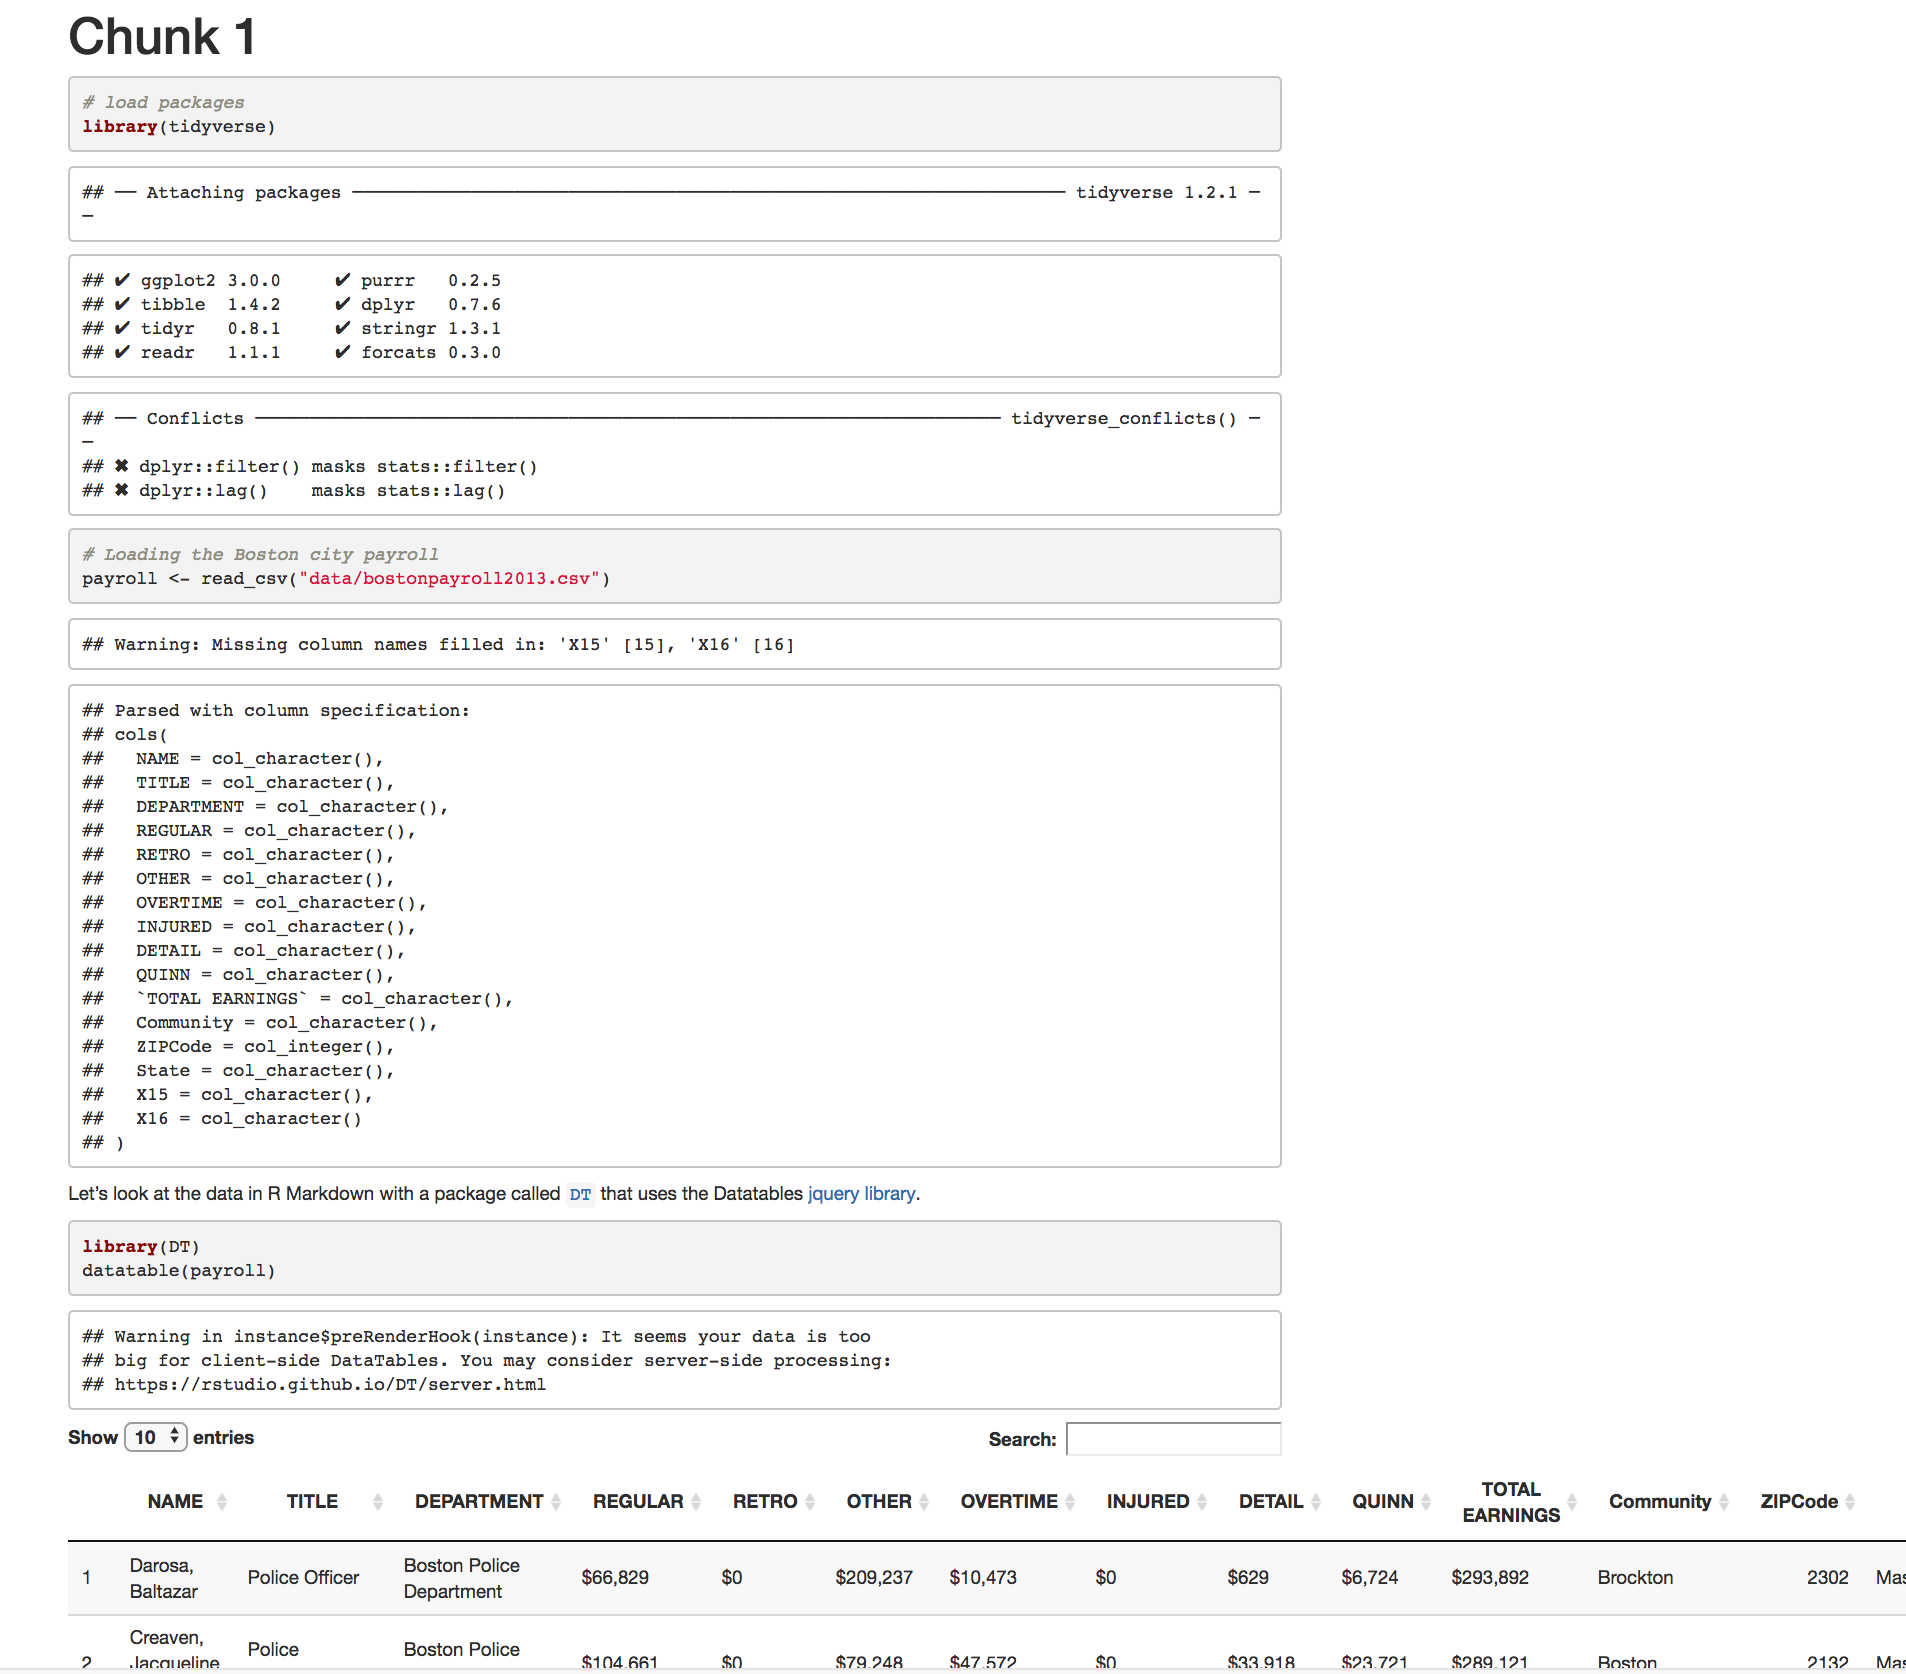Click the $293,892 total earnings cell
The width and height of the screenshot is (1906, 1674).
tap(1490, 1578)
